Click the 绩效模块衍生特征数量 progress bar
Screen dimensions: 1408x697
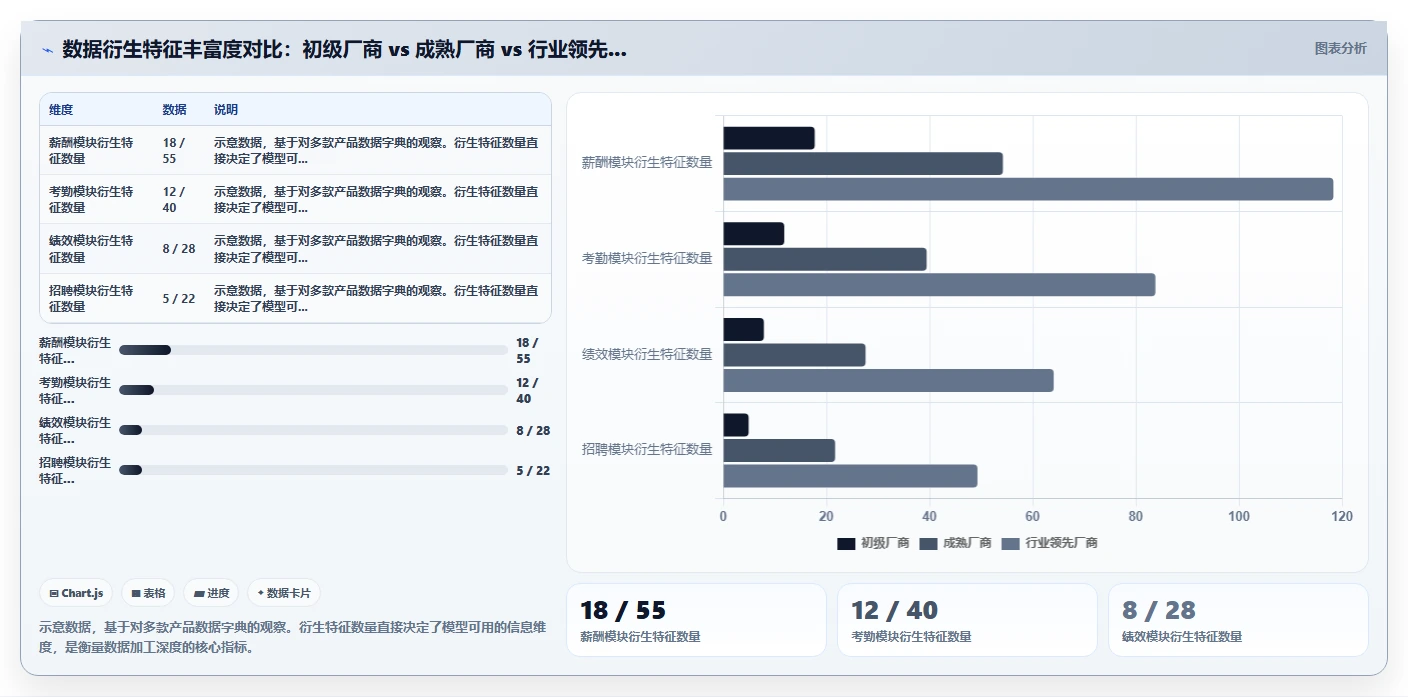313,430
